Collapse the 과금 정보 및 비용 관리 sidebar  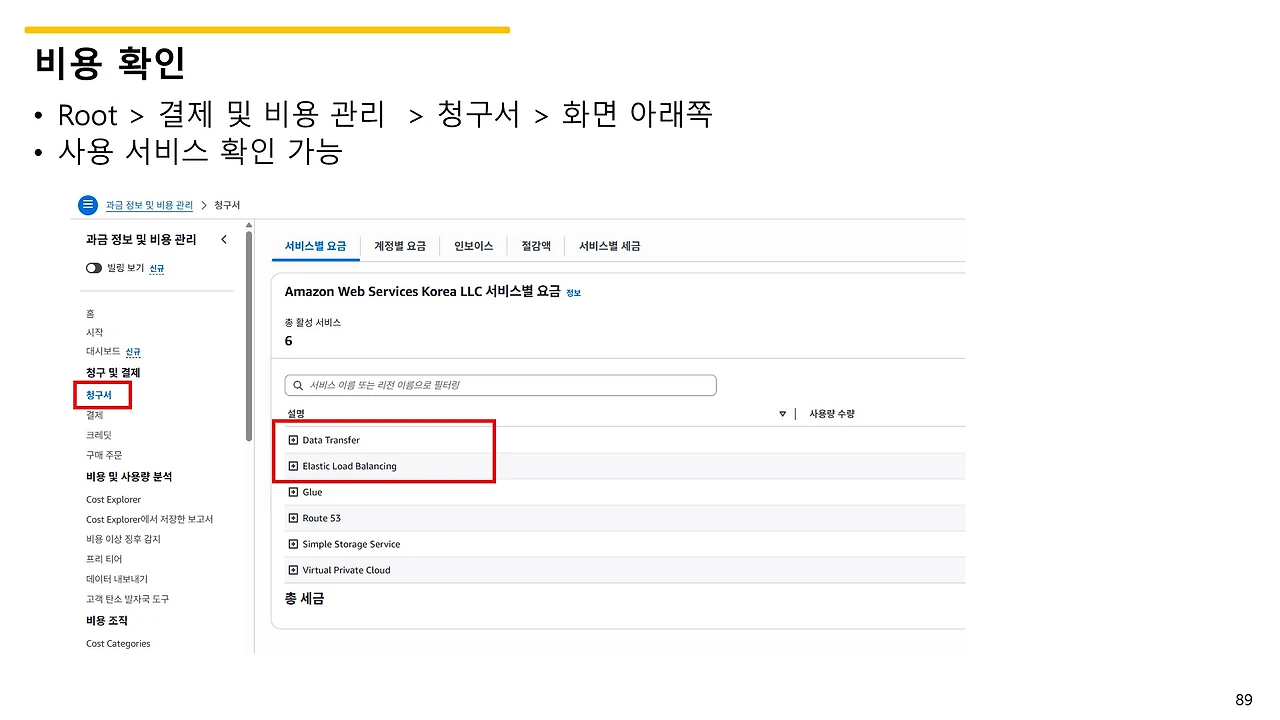tap(224, 239)
